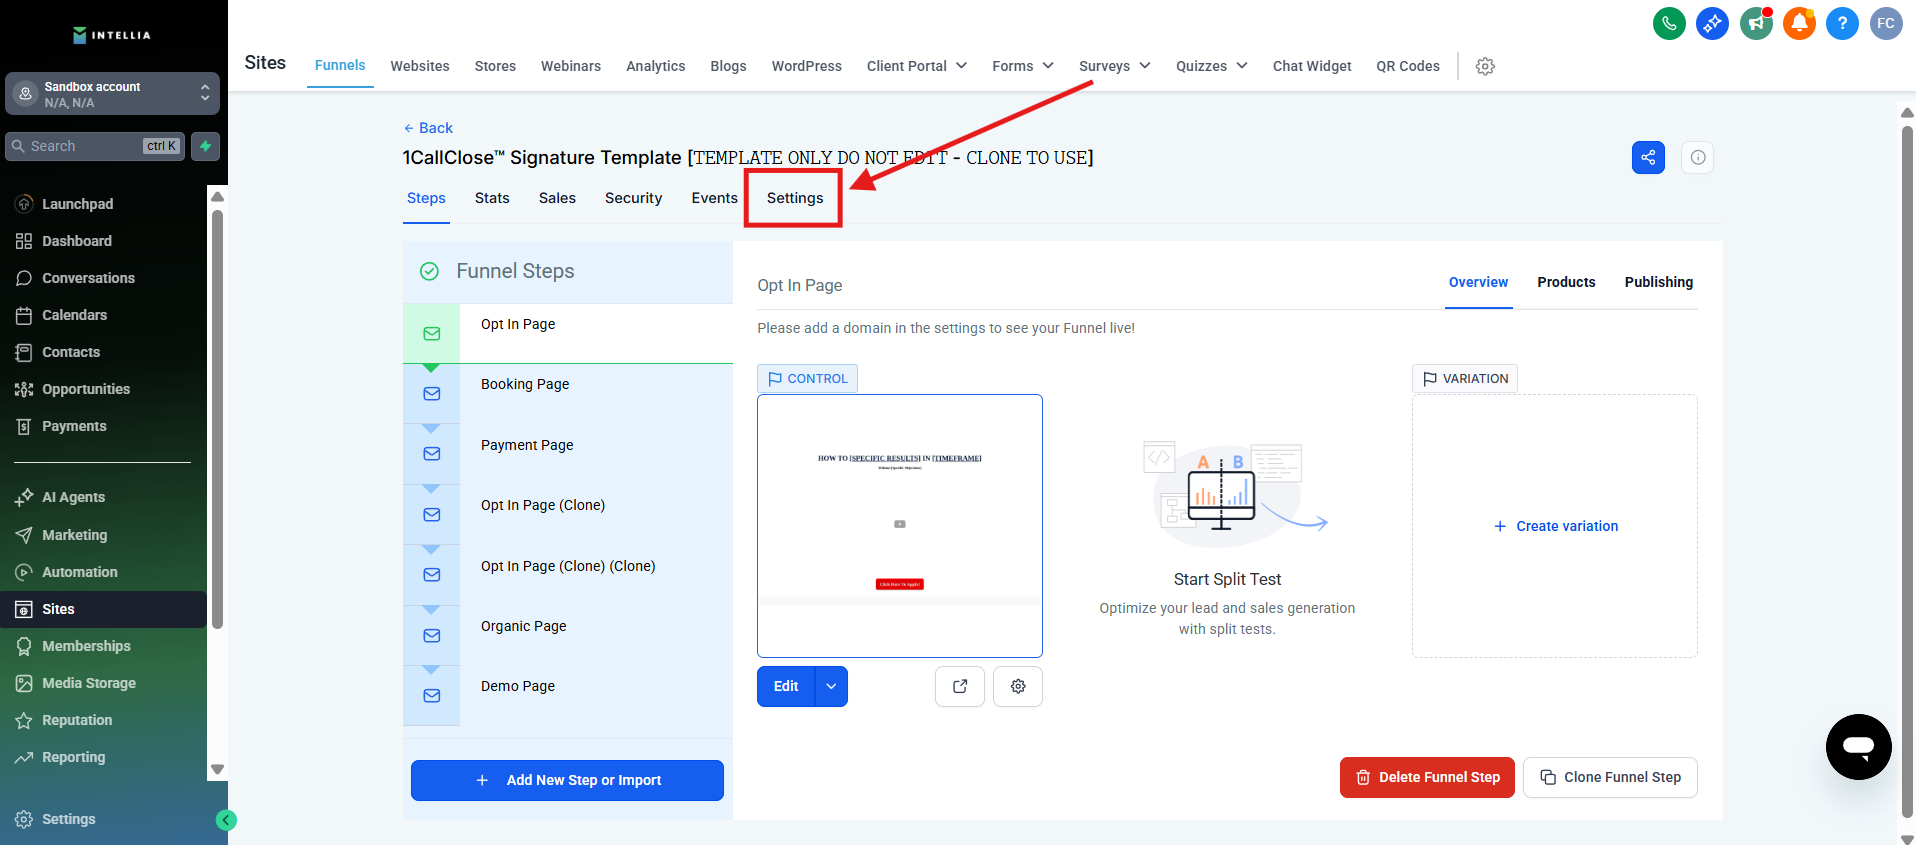Expand the Surveys dropdown
Viewport: 1916px width, 845px height.
click(x=1114, y=66)
